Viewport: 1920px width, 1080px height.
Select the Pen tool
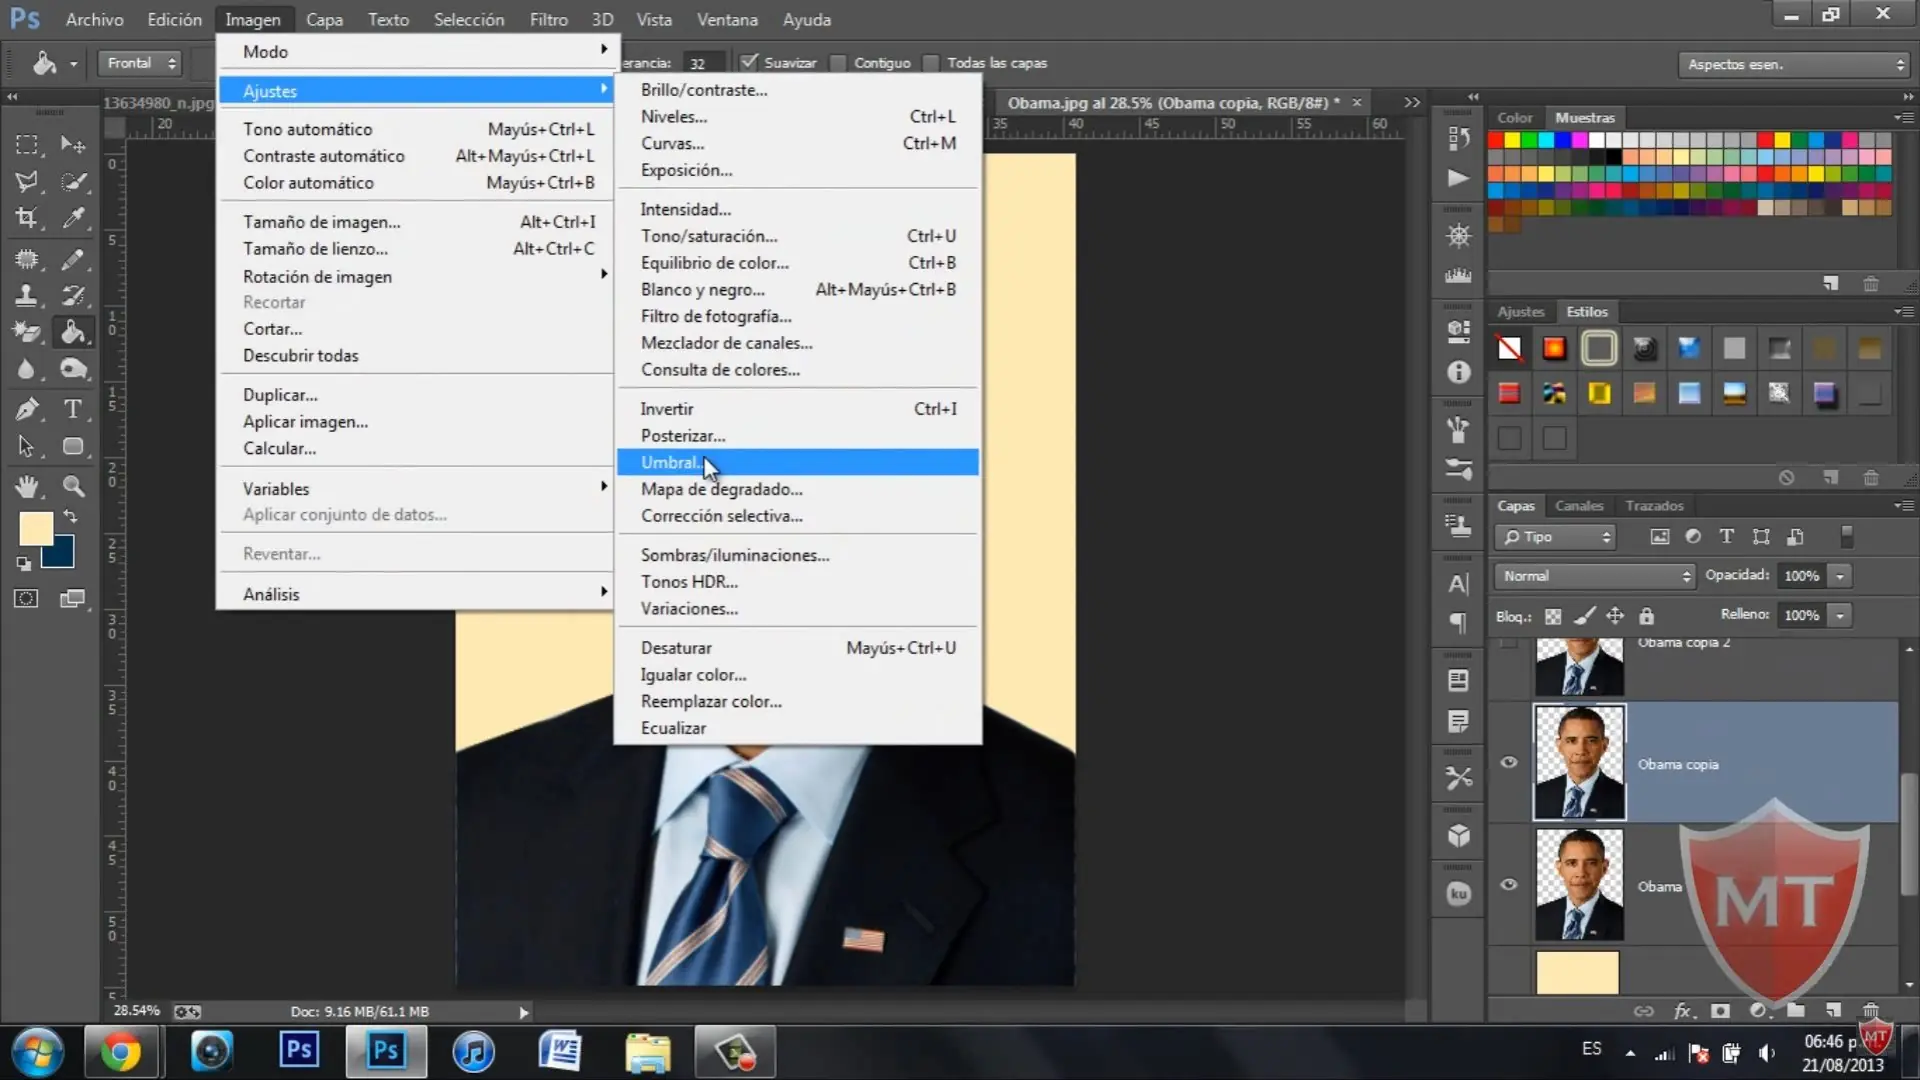(27, 409)
